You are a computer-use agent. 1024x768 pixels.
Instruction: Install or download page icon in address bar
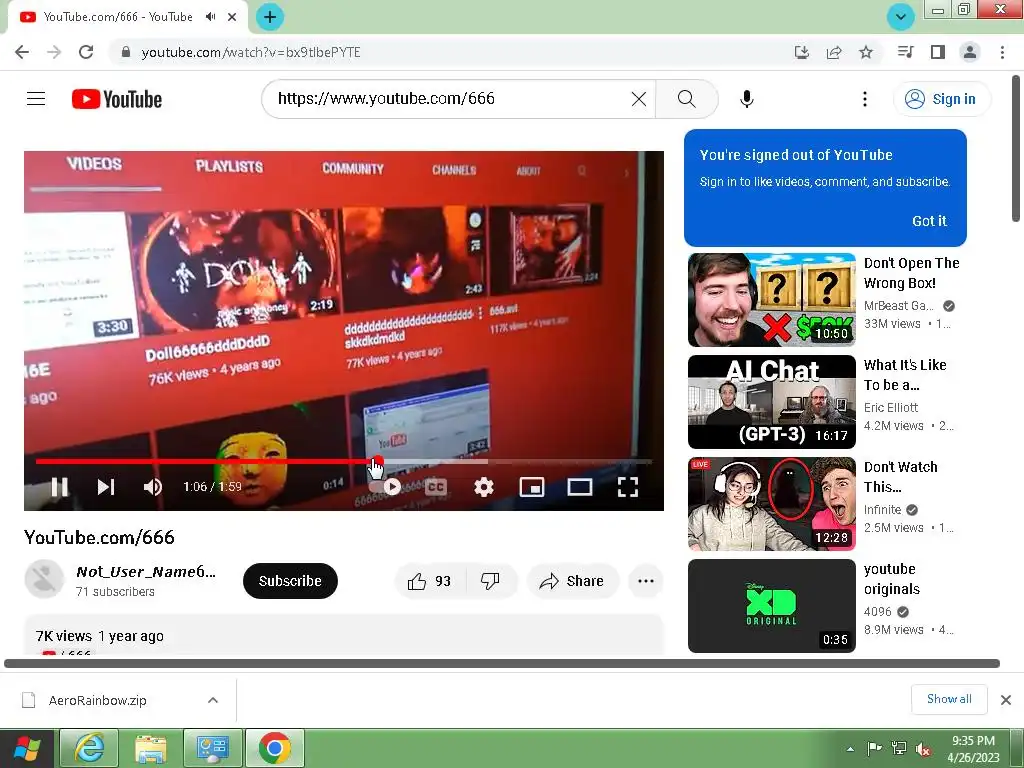[x=801, y=52]
